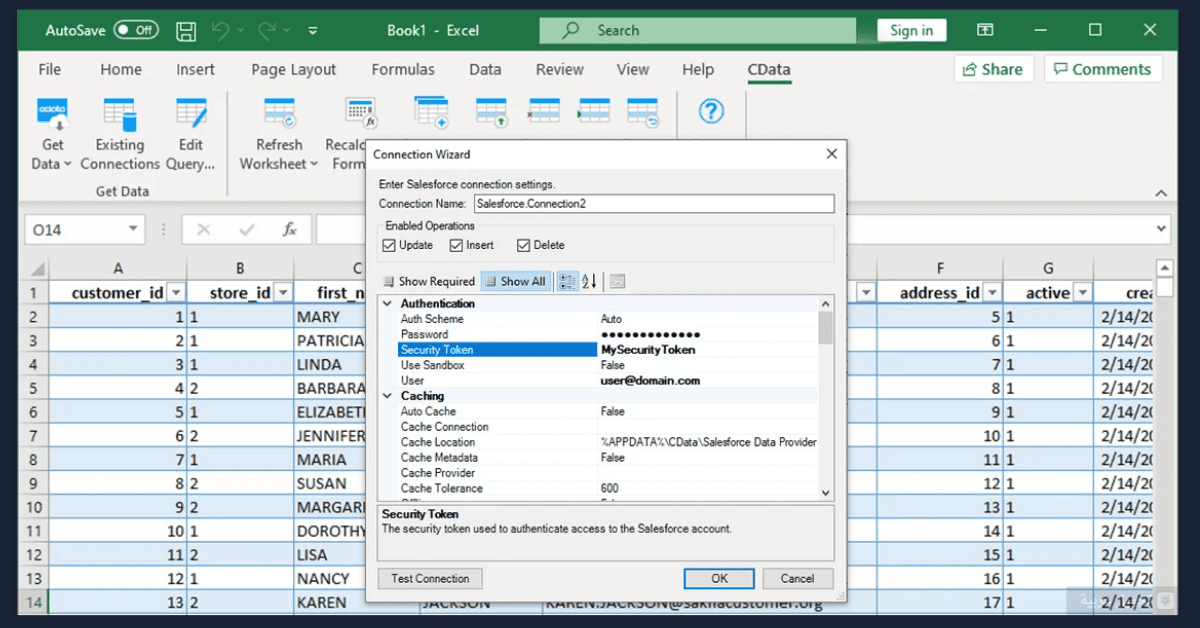Click the Connection Name input field

(x=654, y=203)
